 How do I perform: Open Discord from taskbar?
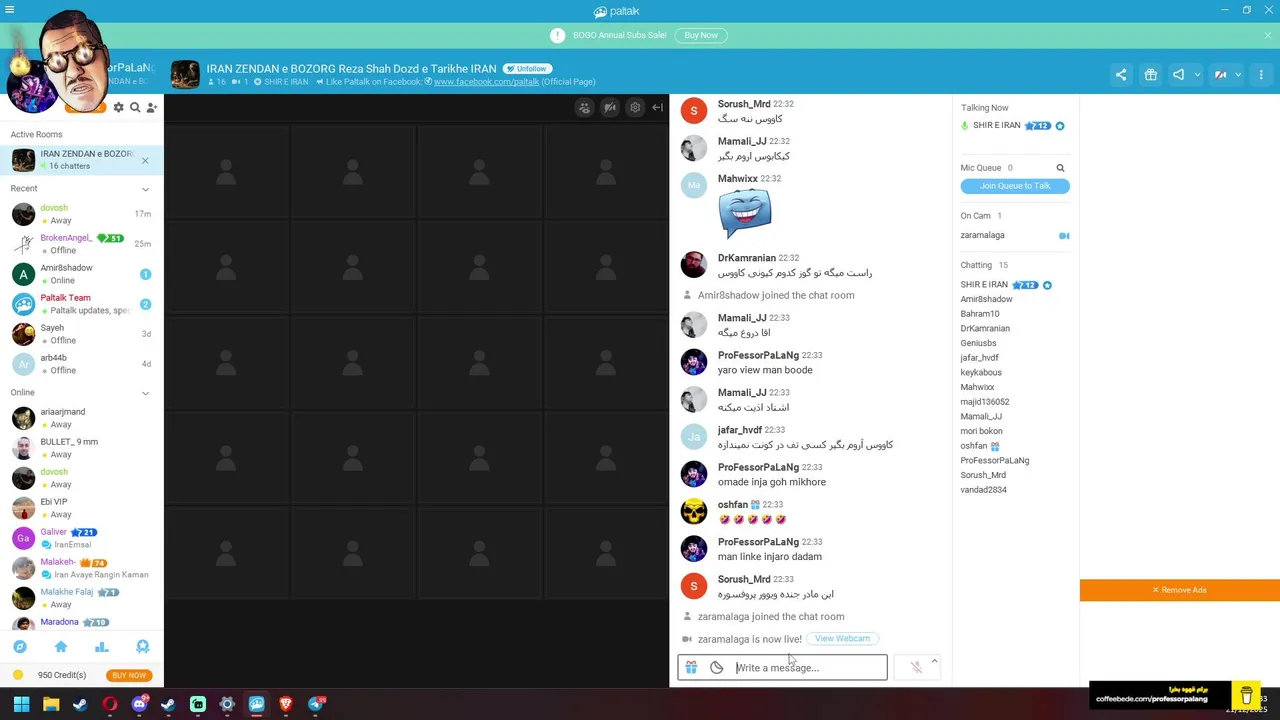tap(139, 704)
